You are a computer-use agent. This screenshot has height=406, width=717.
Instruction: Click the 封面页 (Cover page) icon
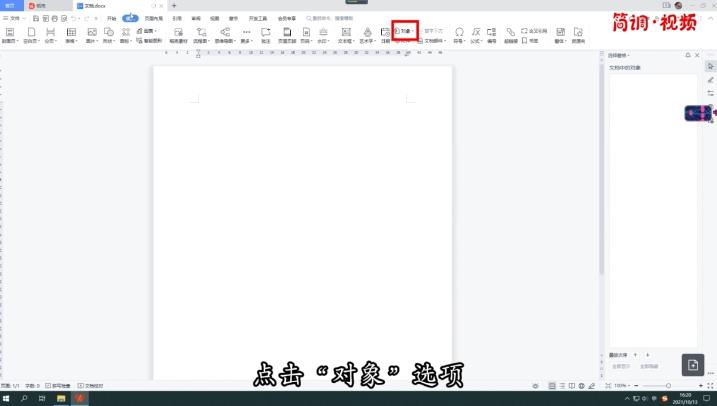[8, 35]
